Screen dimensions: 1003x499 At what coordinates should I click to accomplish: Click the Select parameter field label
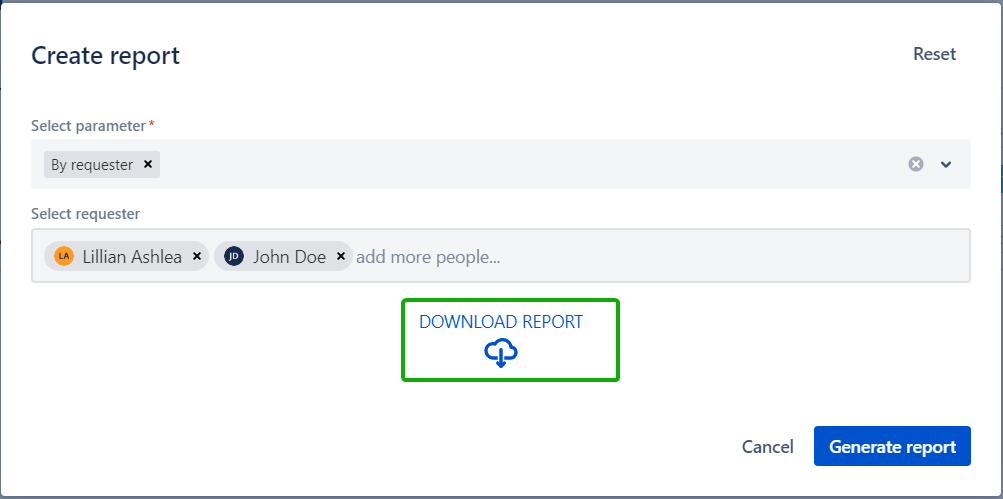click(x=88, y=126)
